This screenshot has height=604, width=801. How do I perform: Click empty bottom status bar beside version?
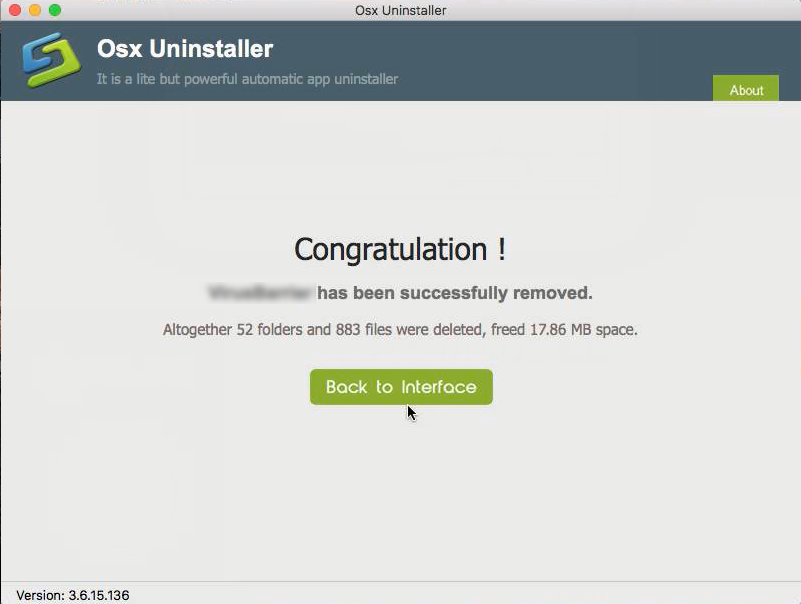[x=460, y=594]
